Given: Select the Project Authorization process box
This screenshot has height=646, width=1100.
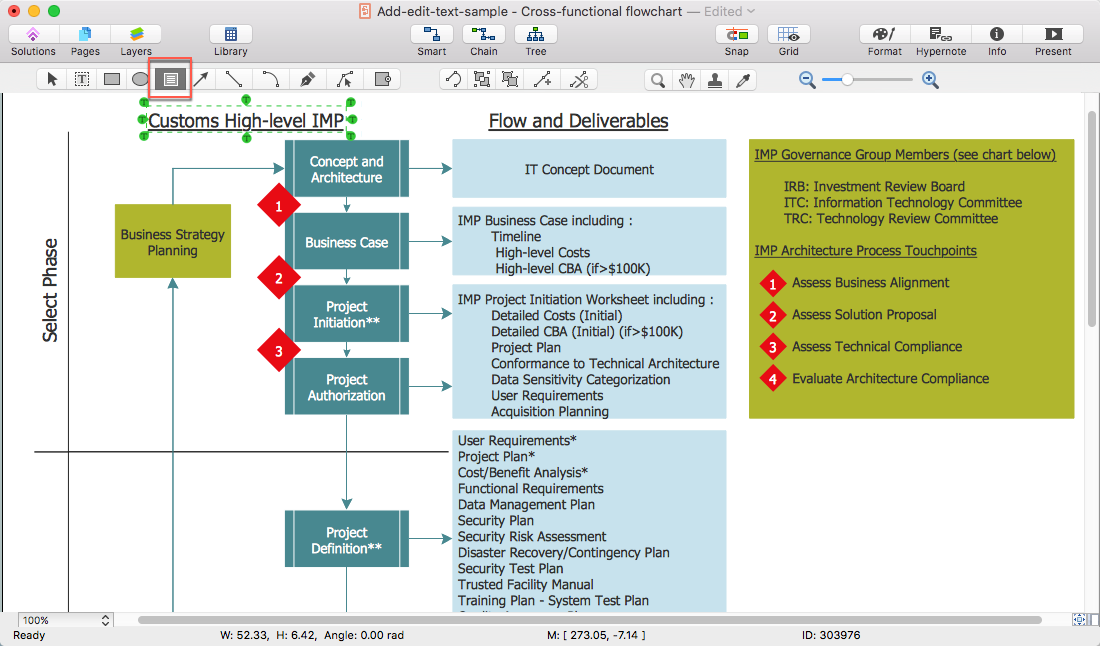Looking at the screenshot, I should [347, 386].
